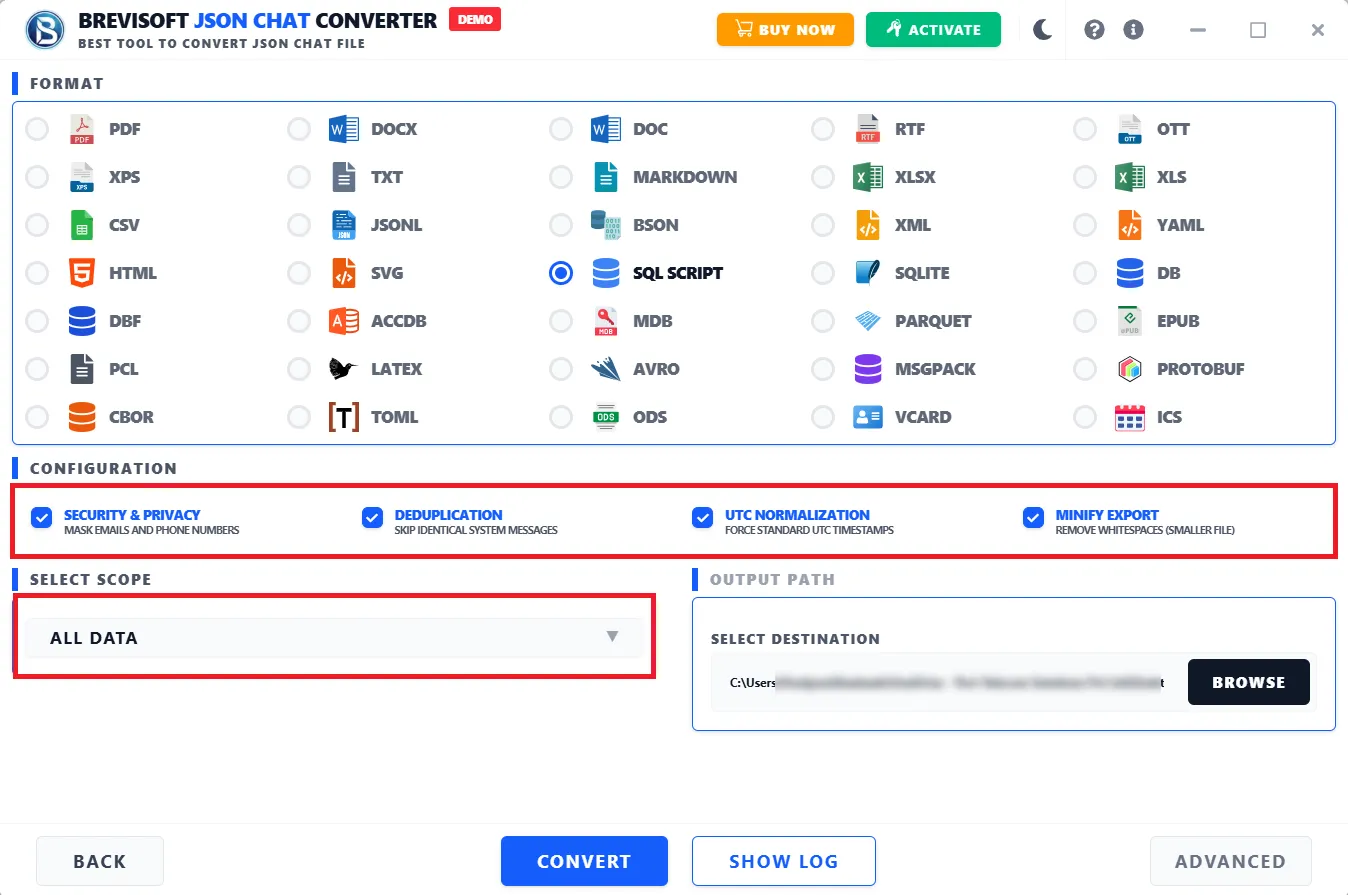Uncheck the Minify Export checkbox

pos(1033,517)
